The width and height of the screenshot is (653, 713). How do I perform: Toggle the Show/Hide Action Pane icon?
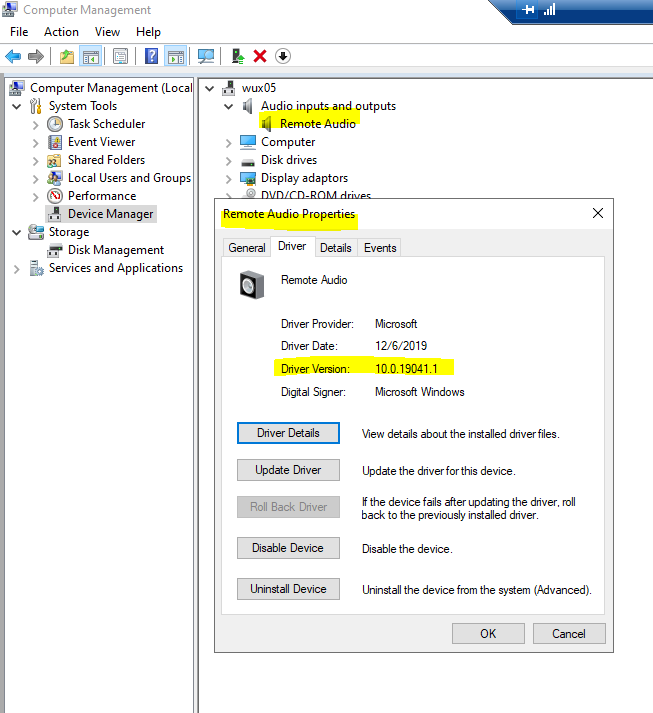176,56
